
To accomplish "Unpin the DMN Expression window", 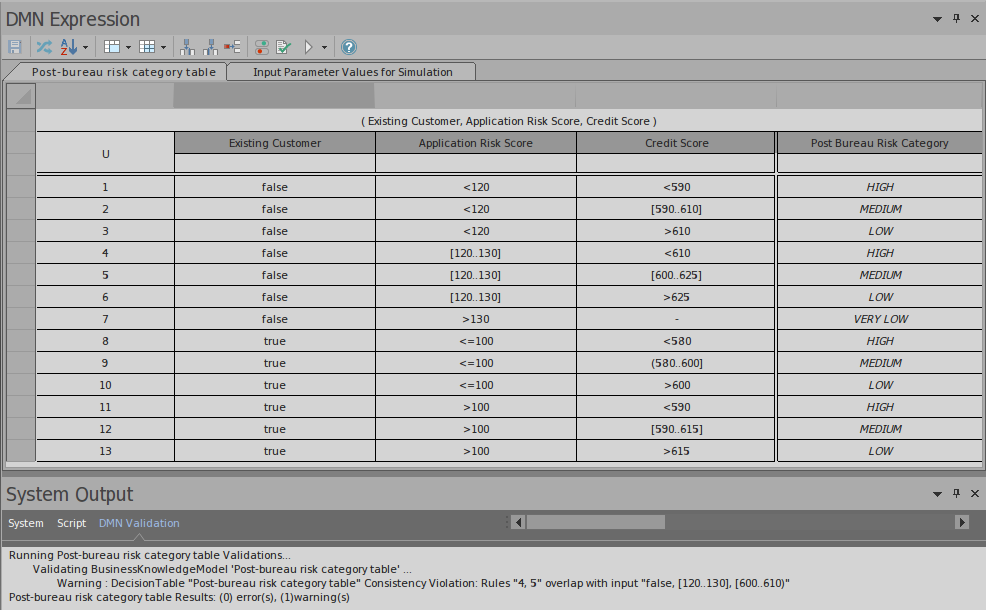I will pyautogui.click(x=957, y=18).
